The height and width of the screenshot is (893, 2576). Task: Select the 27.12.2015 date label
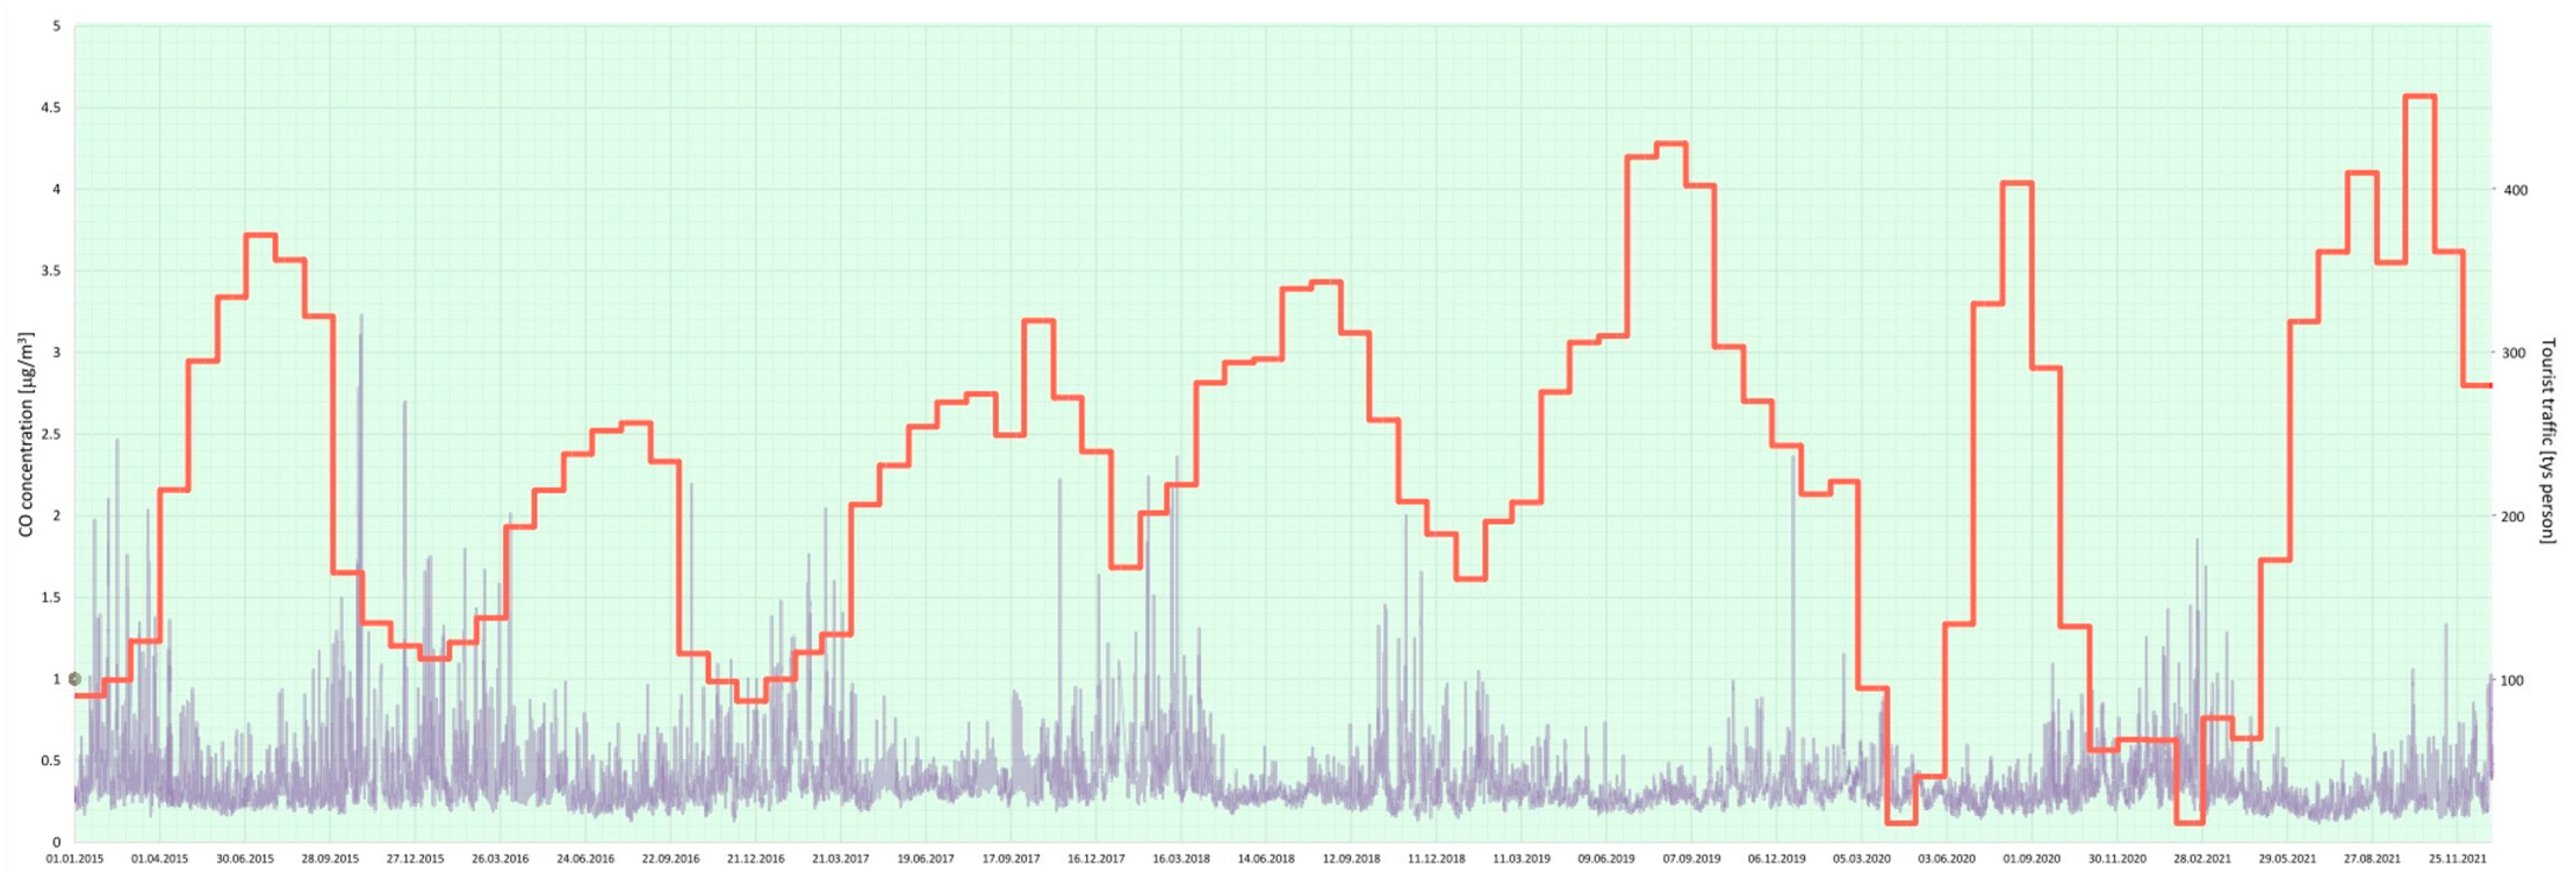(x=415, y=859)
